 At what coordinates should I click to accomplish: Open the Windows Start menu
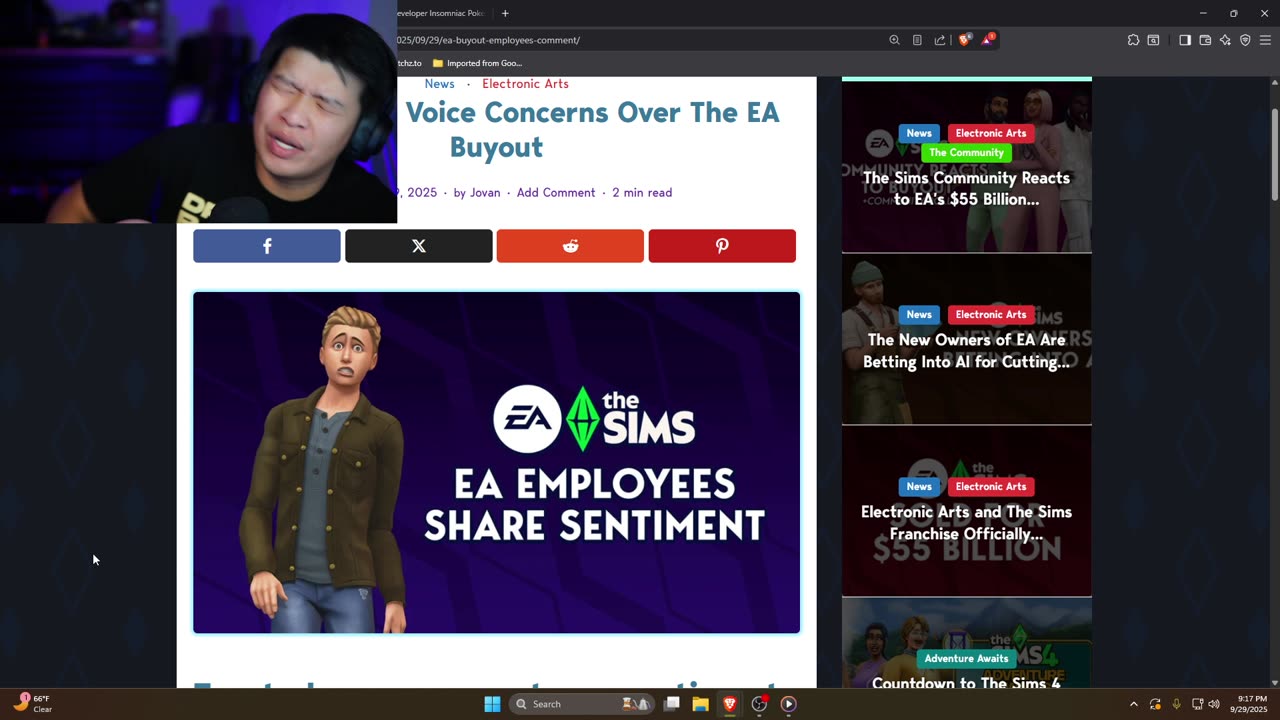(492, 704)
